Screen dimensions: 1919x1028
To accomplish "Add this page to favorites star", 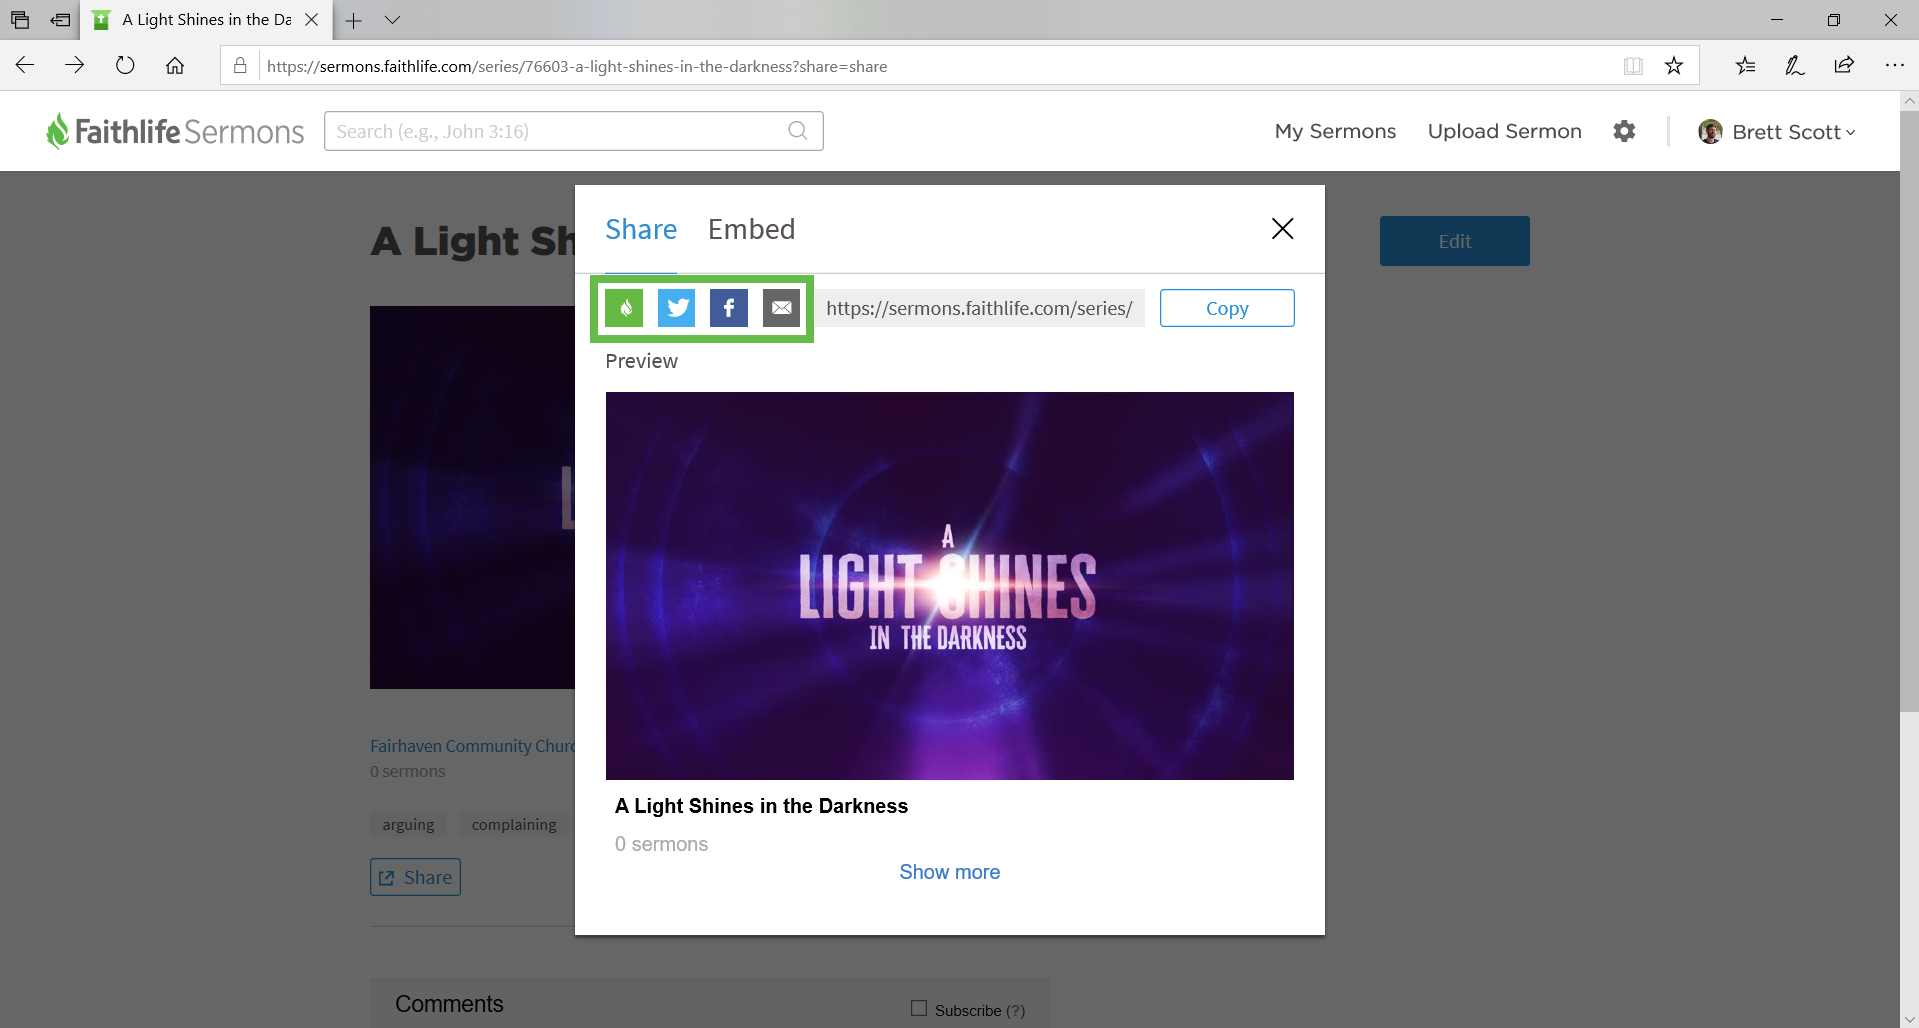I will [1674, 66].
